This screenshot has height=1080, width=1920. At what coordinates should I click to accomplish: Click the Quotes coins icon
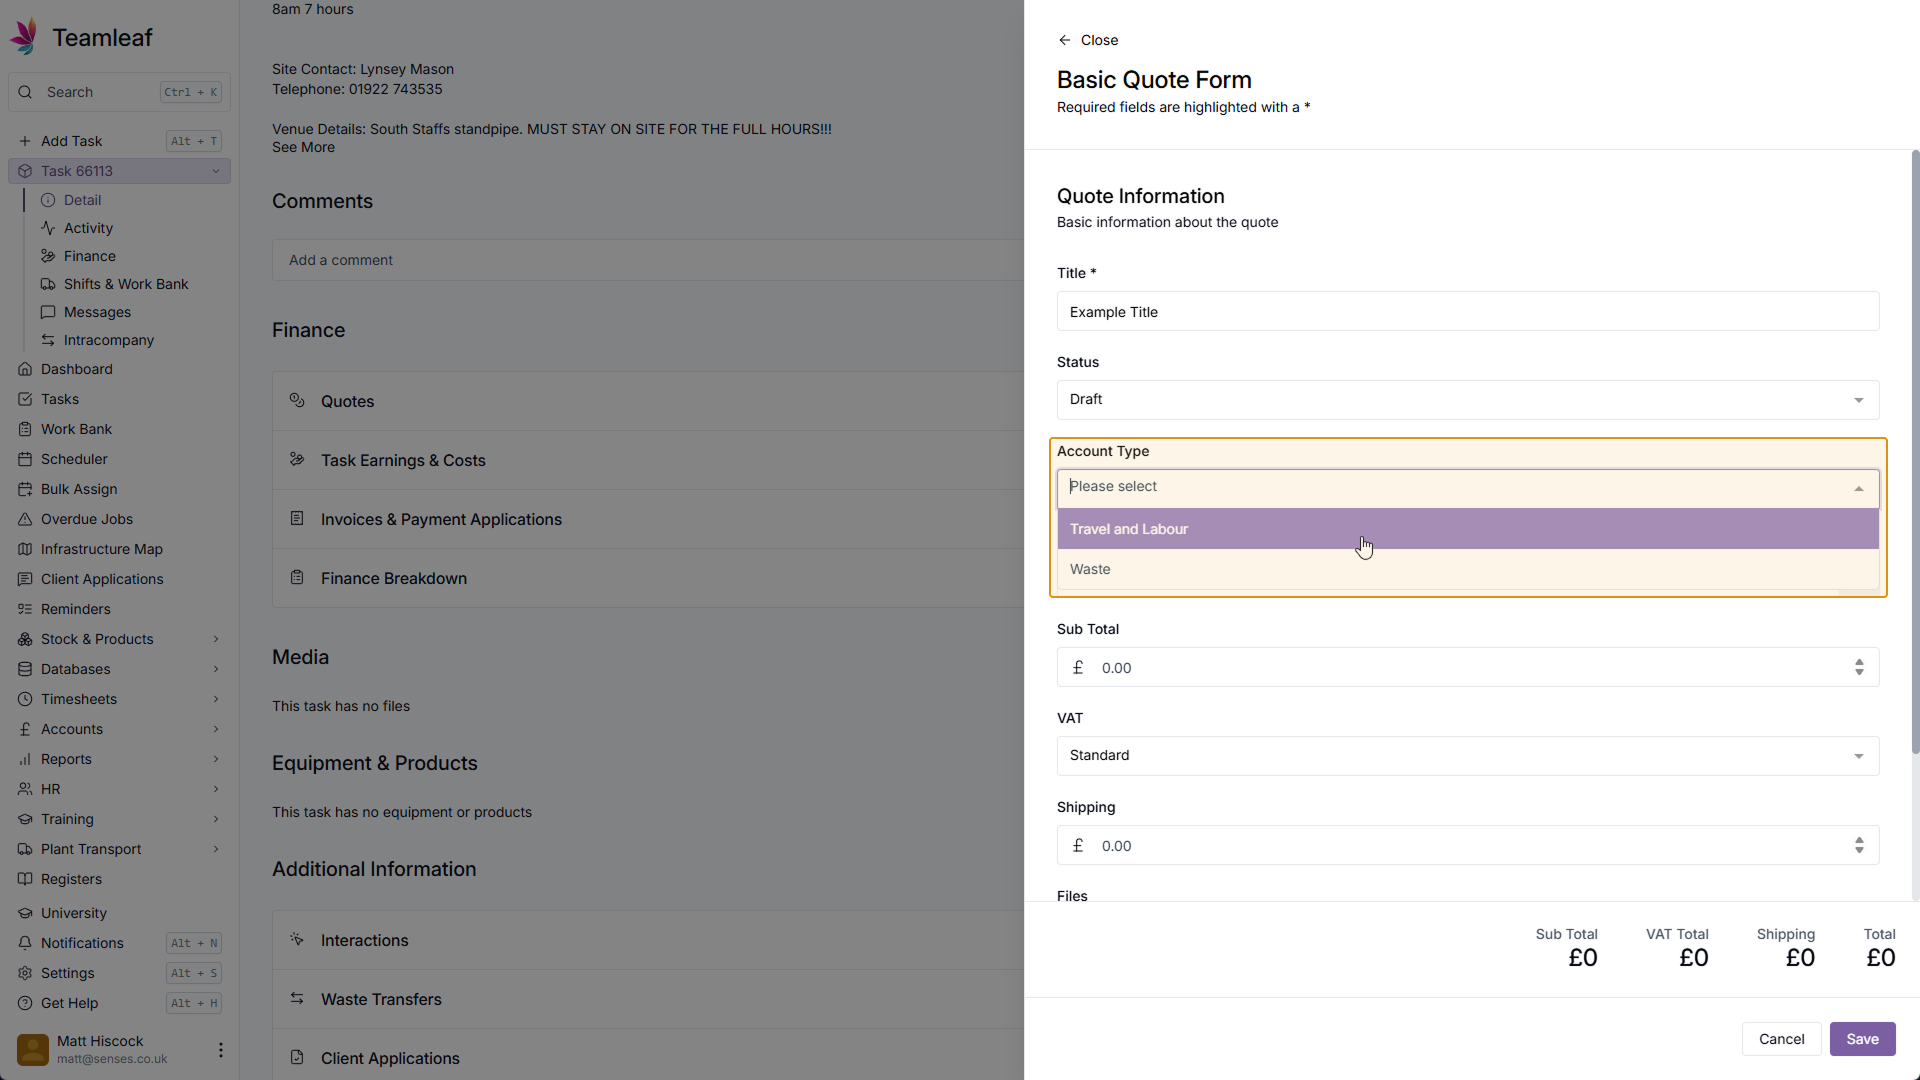pos(297,400)
